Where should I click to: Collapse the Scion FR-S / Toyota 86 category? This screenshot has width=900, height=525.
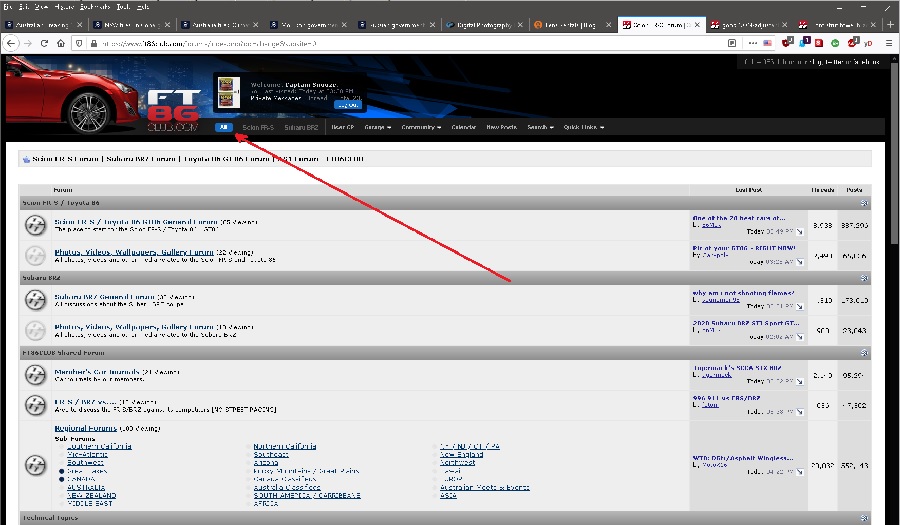(x=864, y=203)
